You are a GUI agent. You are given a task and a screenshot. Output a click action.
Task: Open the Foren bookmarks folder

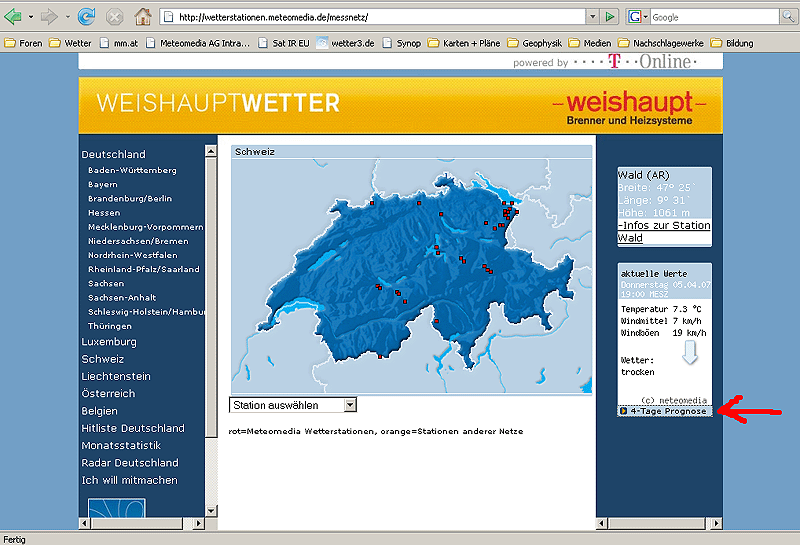click(24, 43)
